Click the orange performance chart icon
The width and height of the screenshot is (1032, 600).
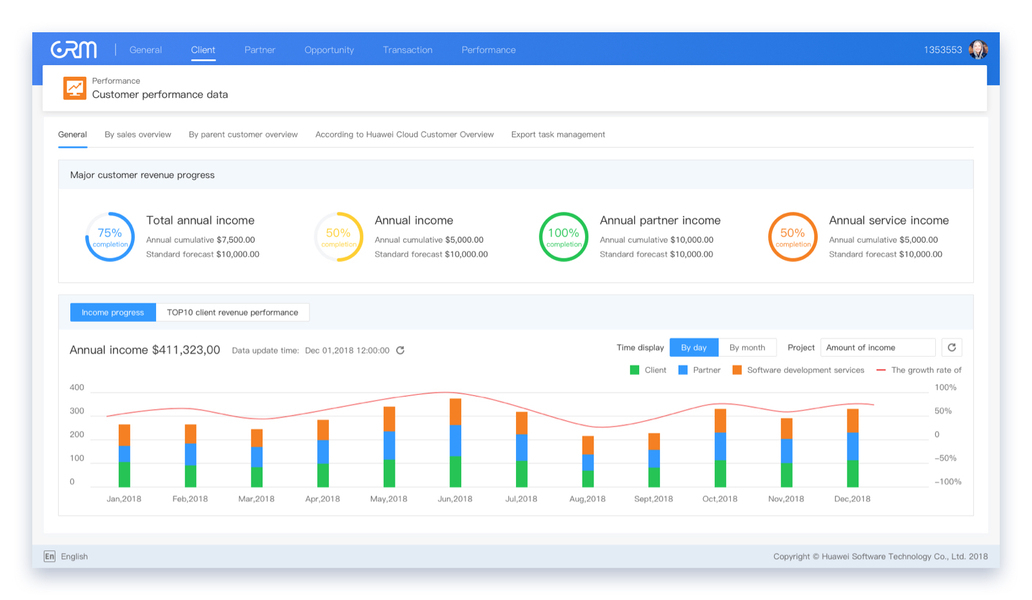(x=74, y=88)
